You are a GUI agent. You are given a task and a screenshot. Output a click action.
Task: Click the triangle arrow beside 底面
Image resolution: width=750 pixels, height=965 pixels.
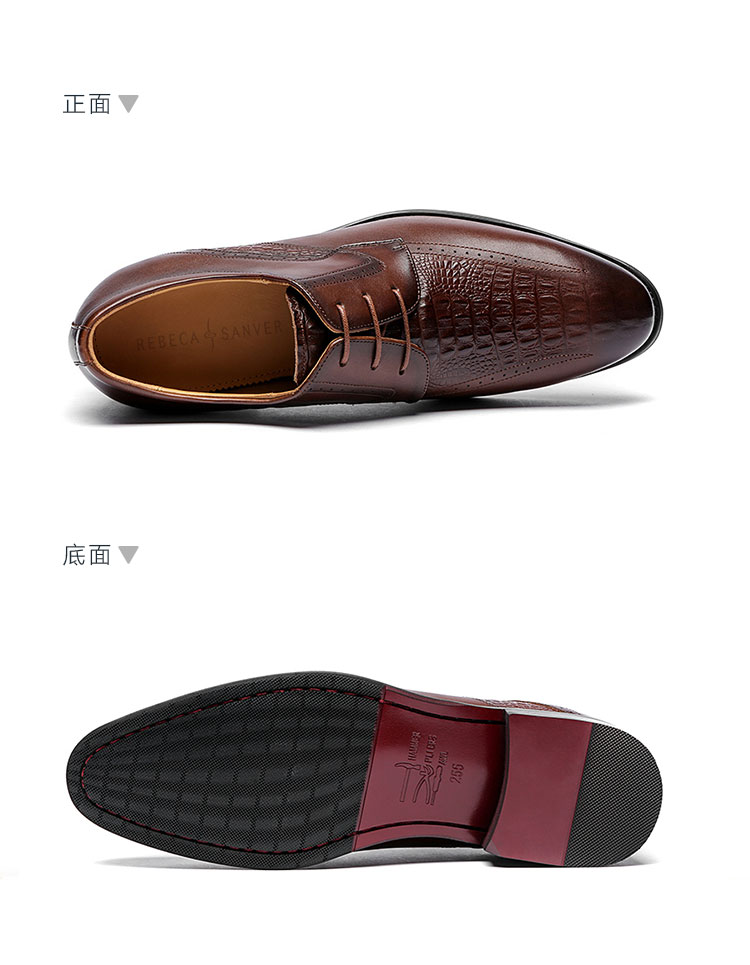click(128, 555)
